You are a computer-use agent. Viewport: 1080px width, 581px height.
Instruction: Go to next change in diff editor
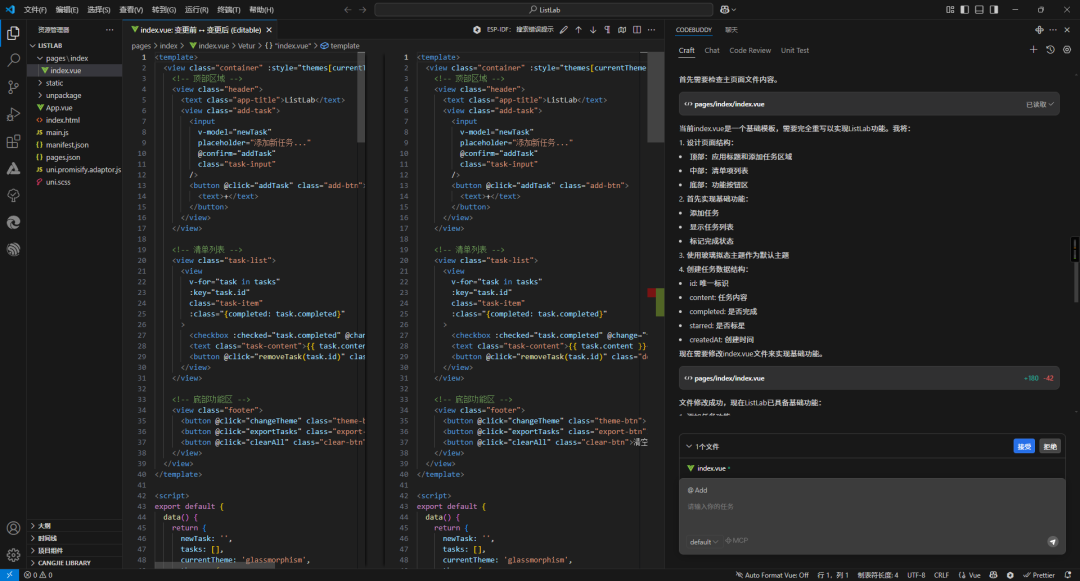(593, 30)
